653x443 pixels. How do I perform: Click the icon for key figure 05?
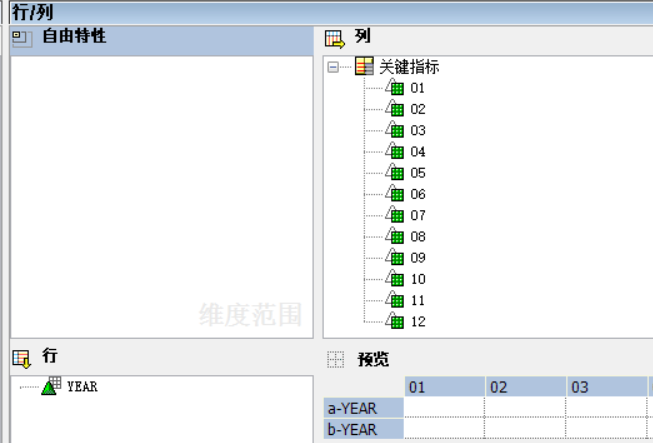click(x=395, y=173)
